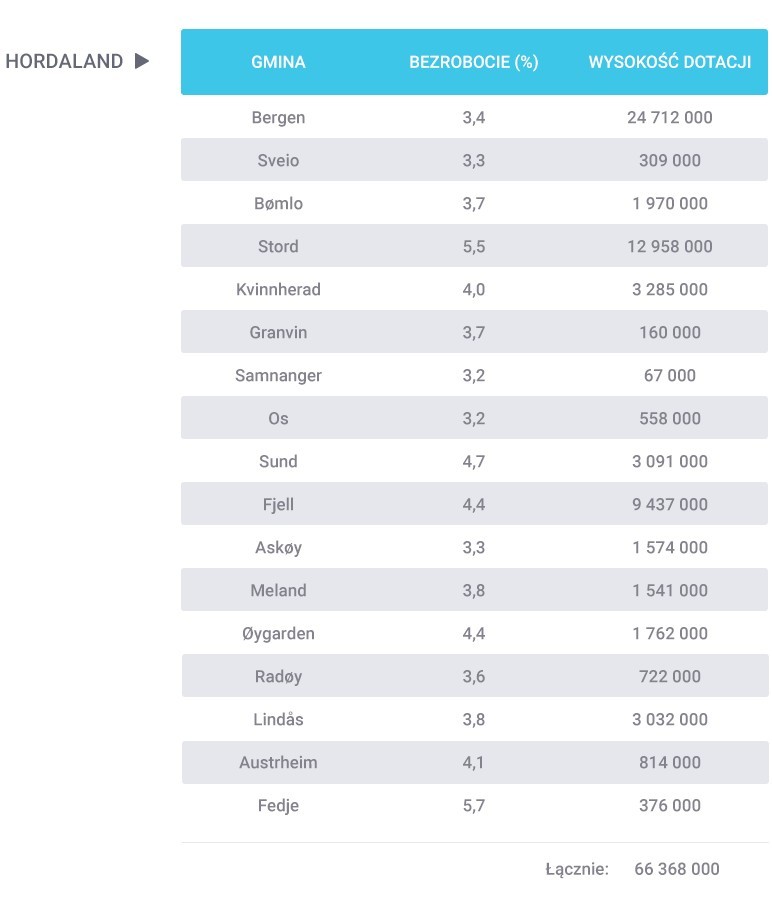
Task: Click the Sveio row name
Action: click(278, 160)
